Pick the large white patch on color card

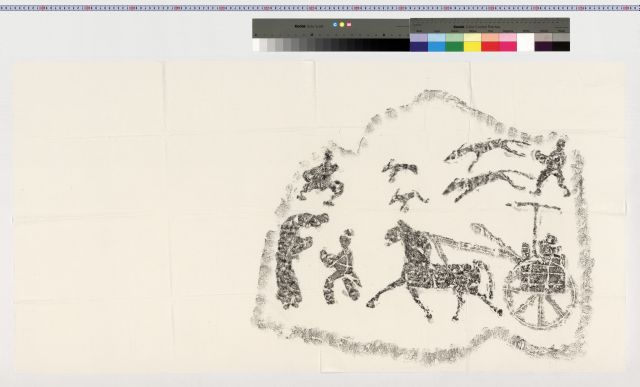coord(526,42)
